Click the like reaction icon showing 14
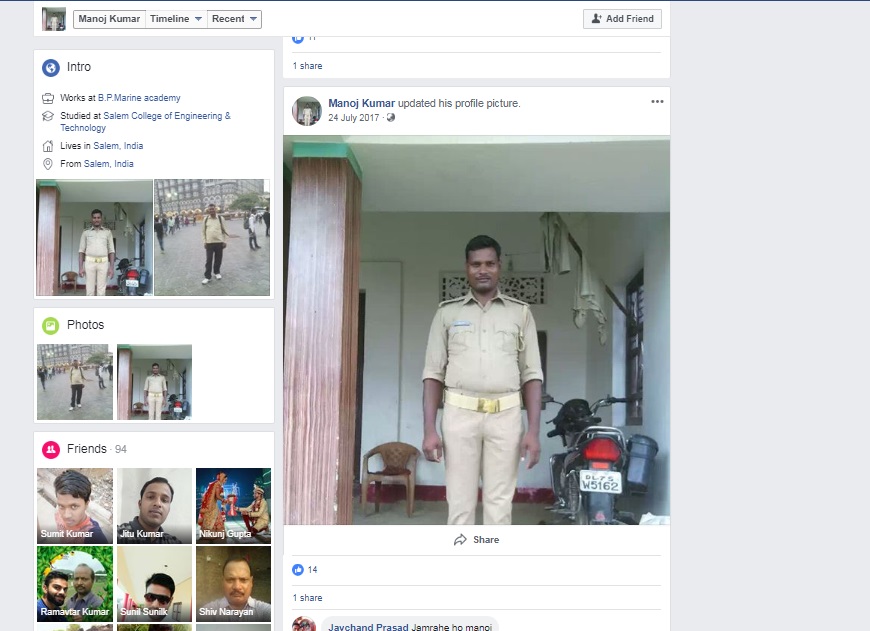 tap(298, 569)
